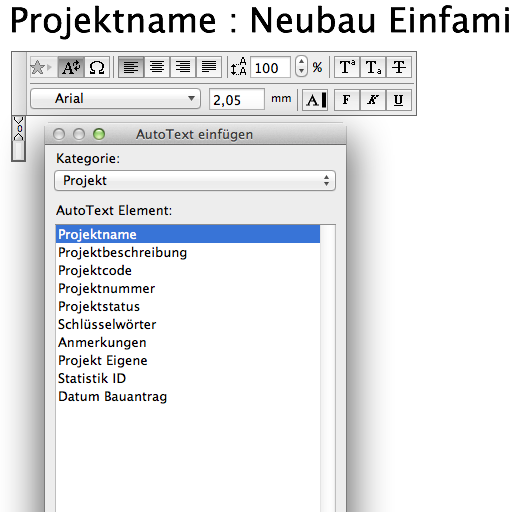The width and height of the screenshot is (512, 512).
Task: Align text left
Action: [x=131, y=68]
